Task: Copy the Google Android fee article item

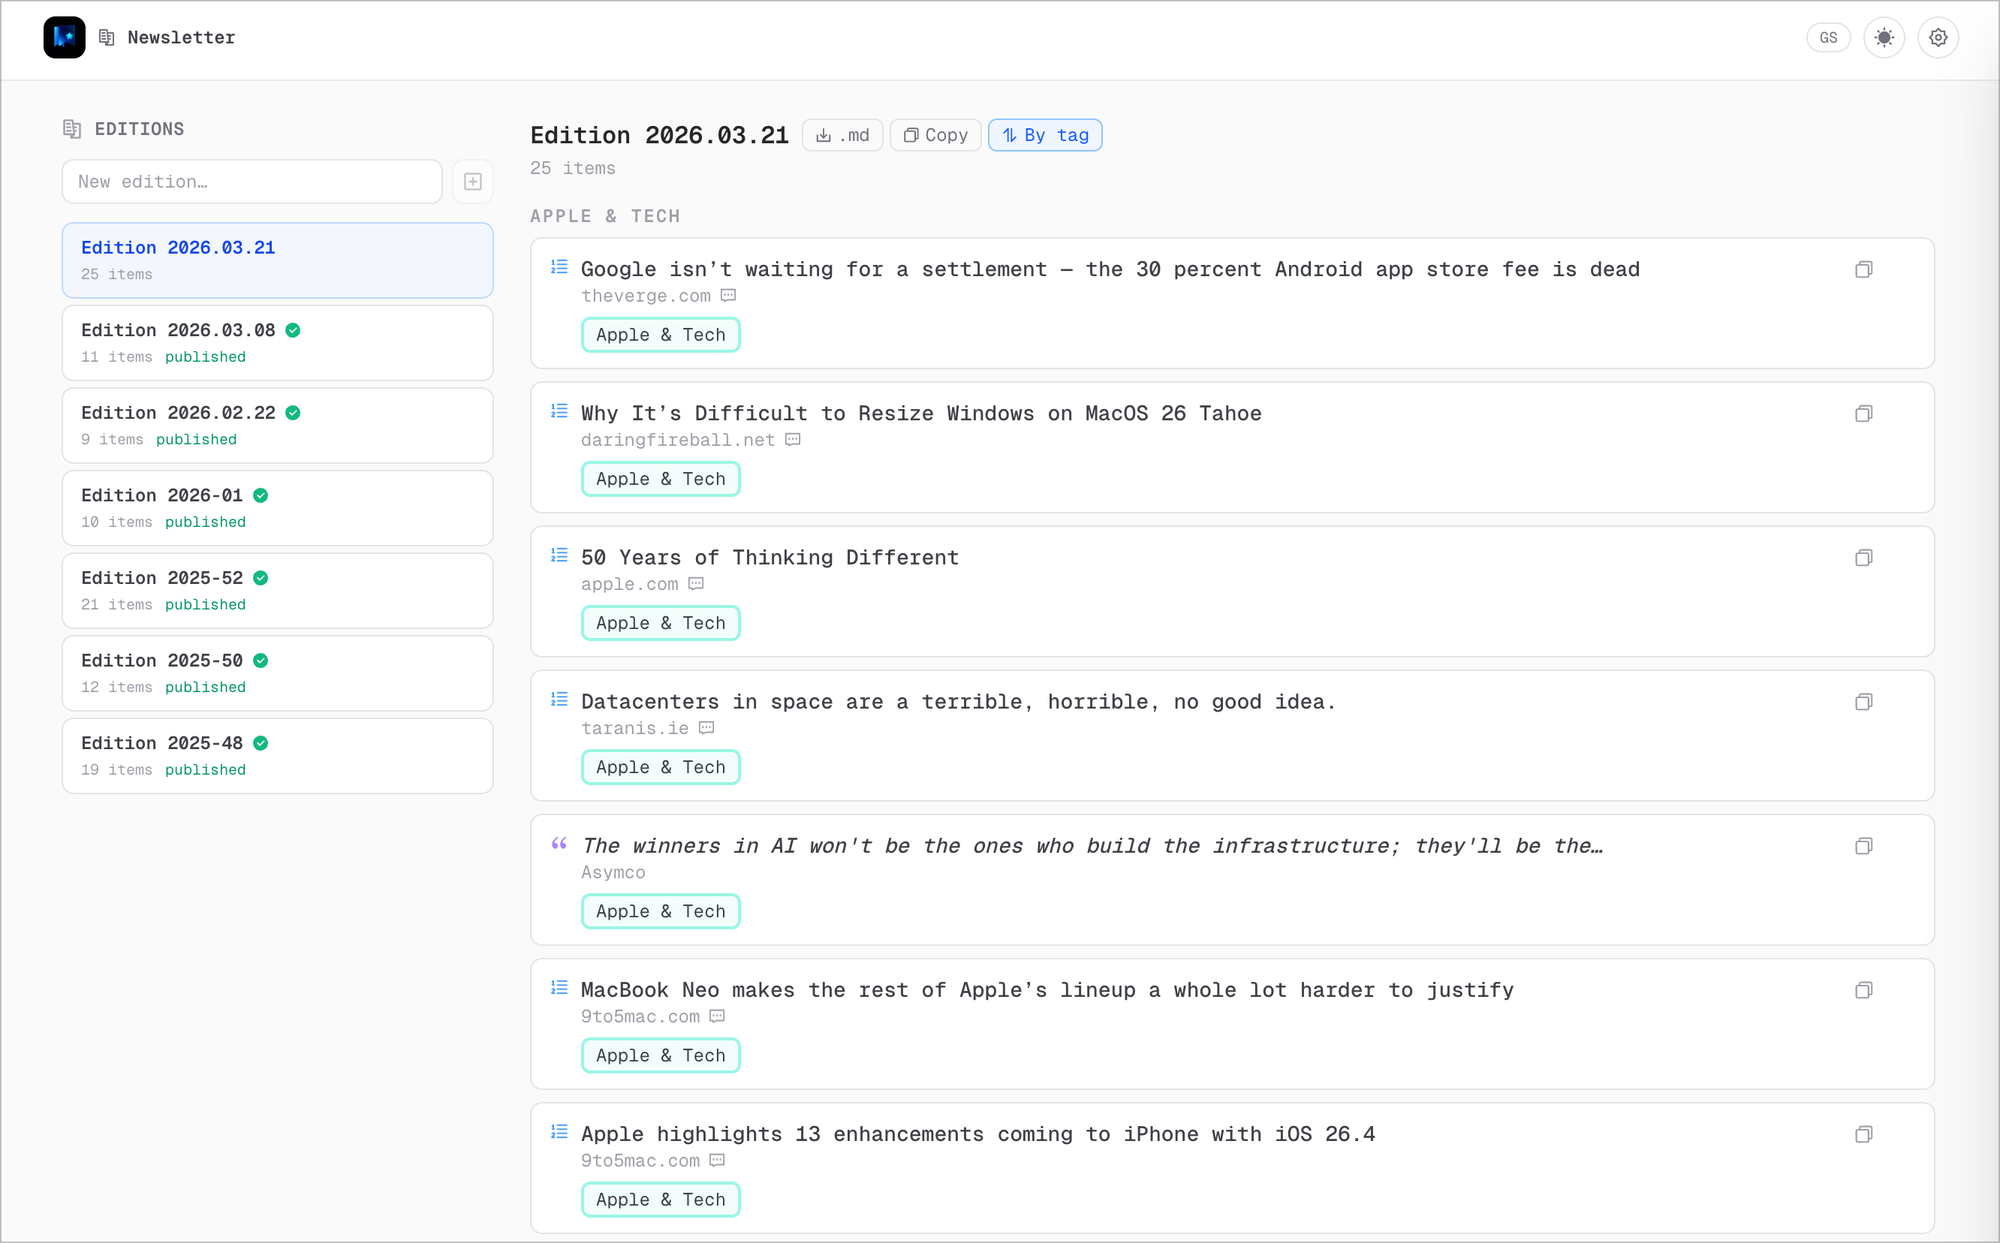Action: (1863, 269)
